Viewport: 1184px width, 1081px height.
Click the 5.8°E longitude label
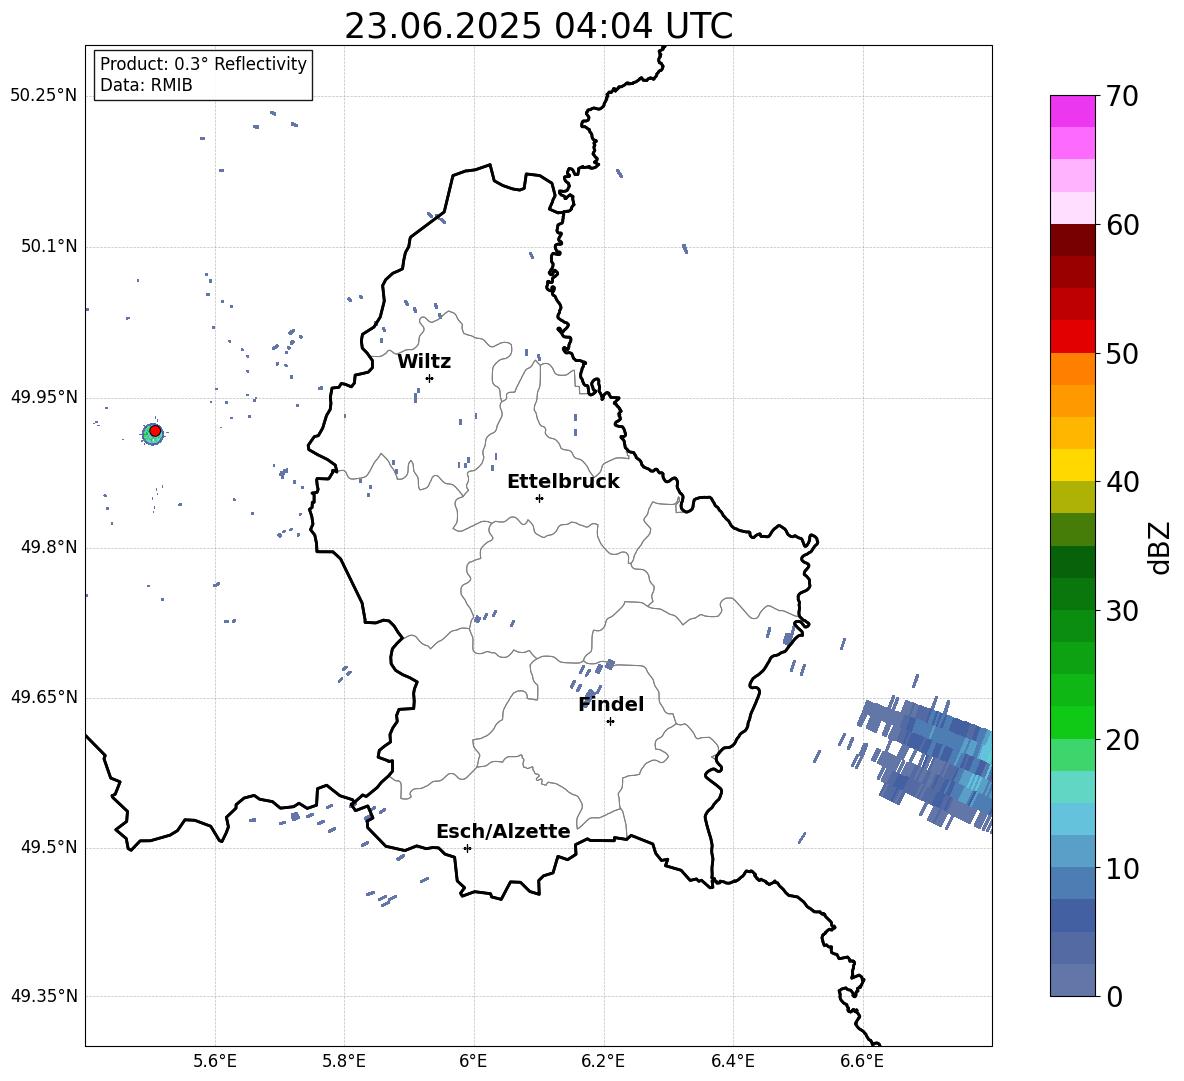[344, 1062]
